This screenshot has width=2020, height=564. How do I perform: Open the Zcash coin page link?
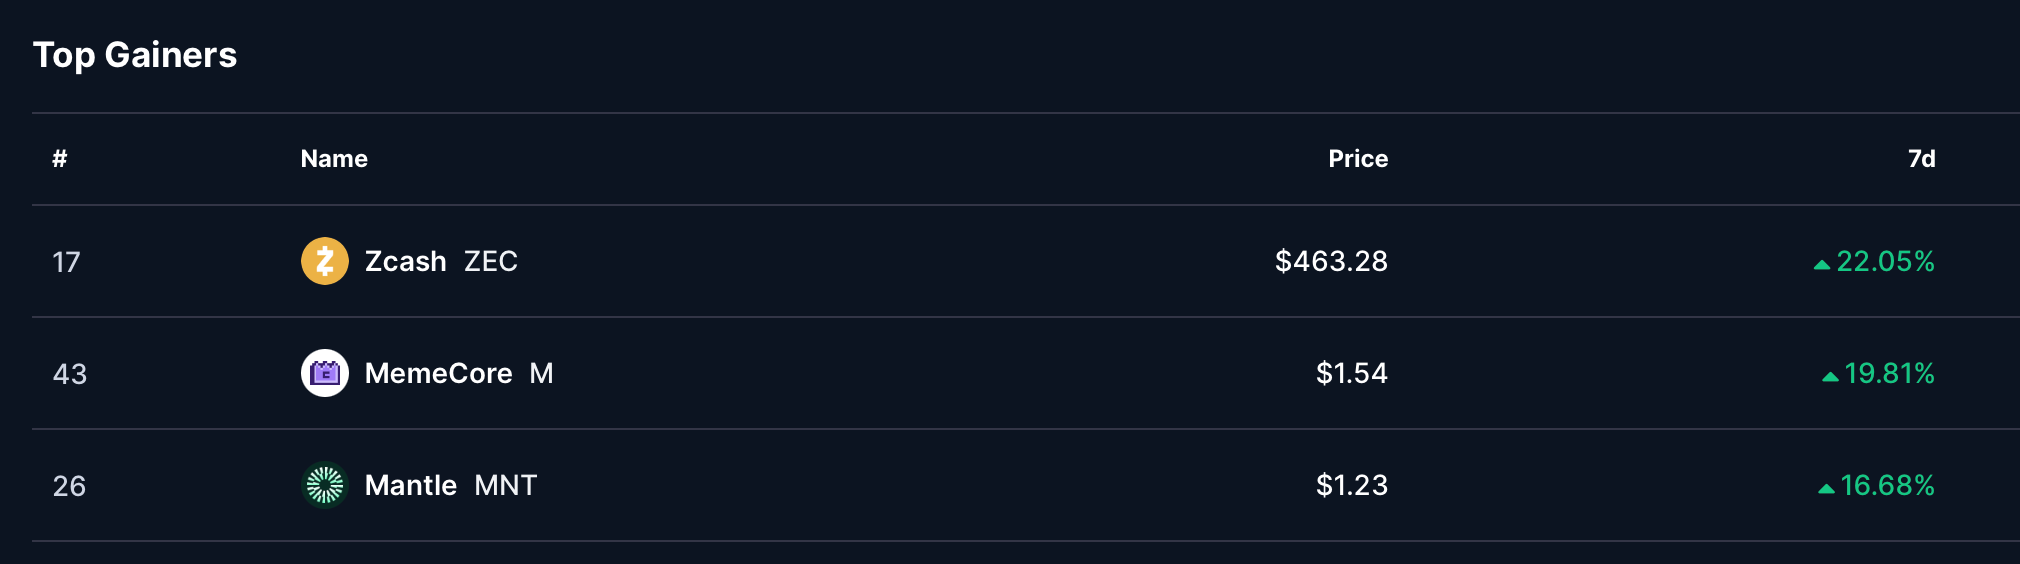click(x=405, y=261)
